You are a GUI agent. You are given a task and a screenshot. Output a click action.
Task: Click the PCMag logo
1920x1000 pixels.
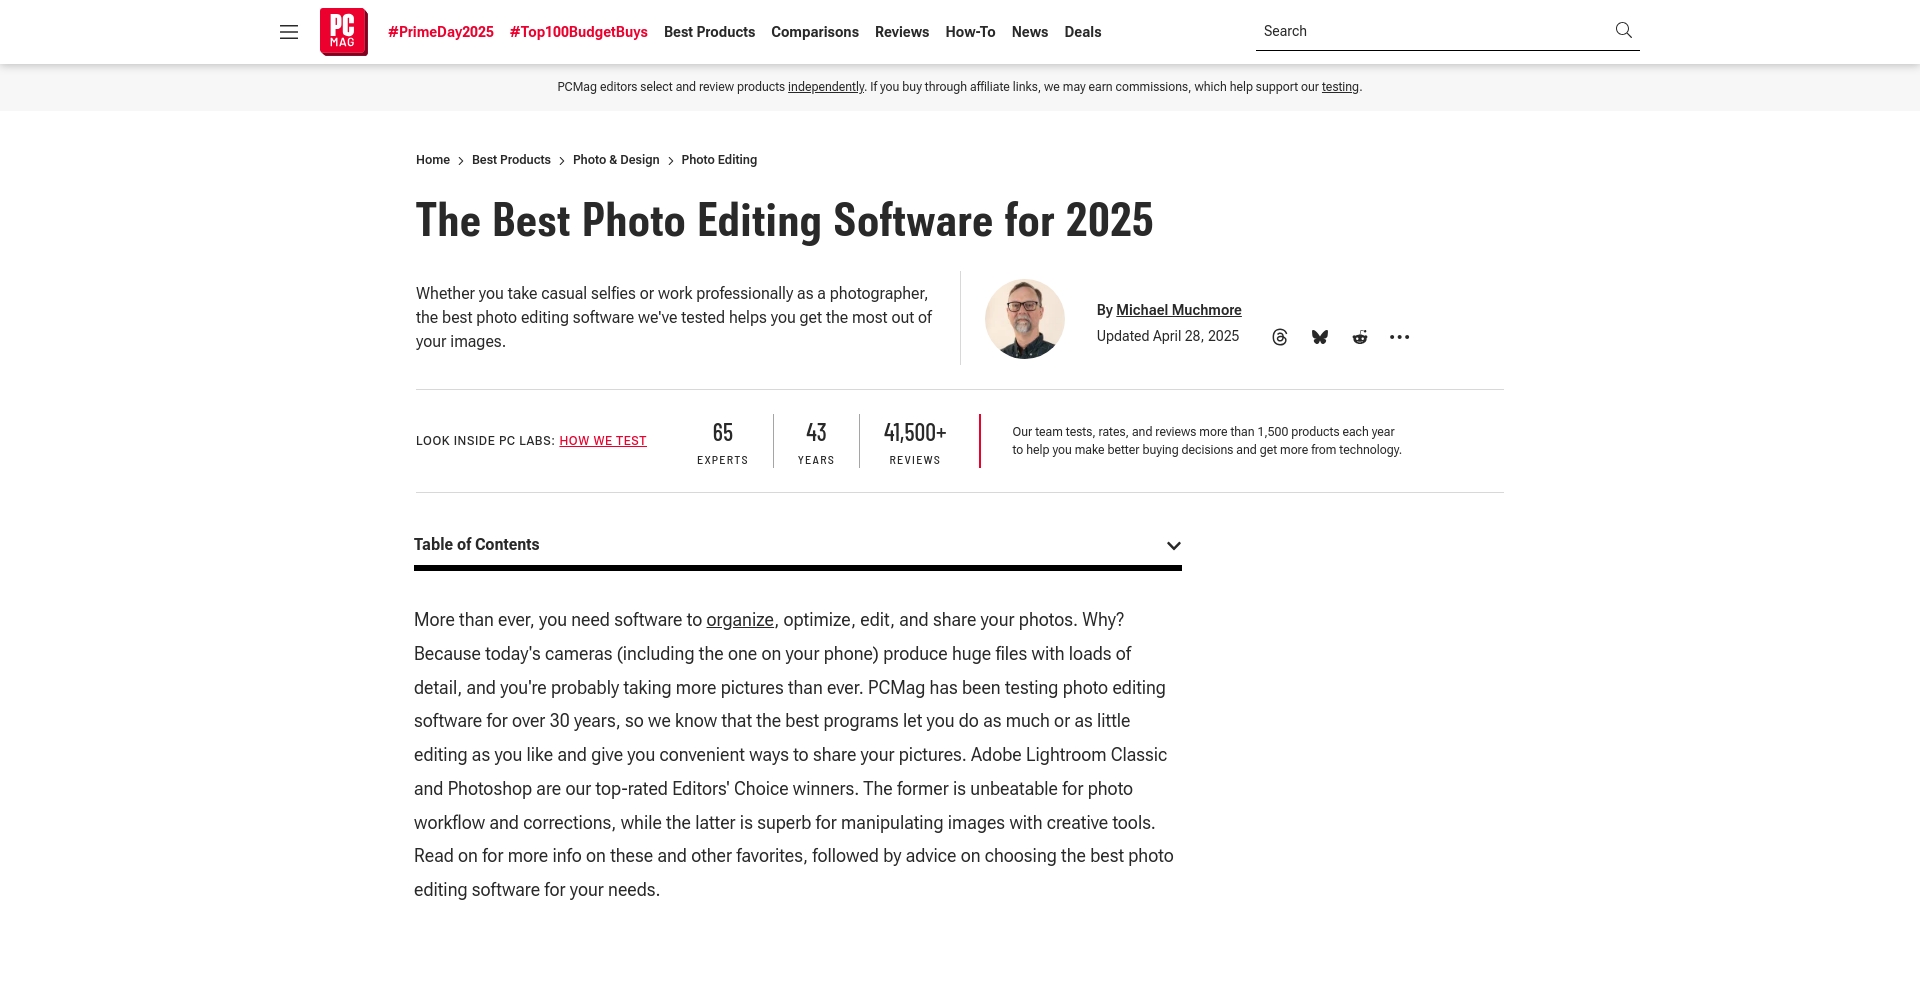(x=344, y=32)
